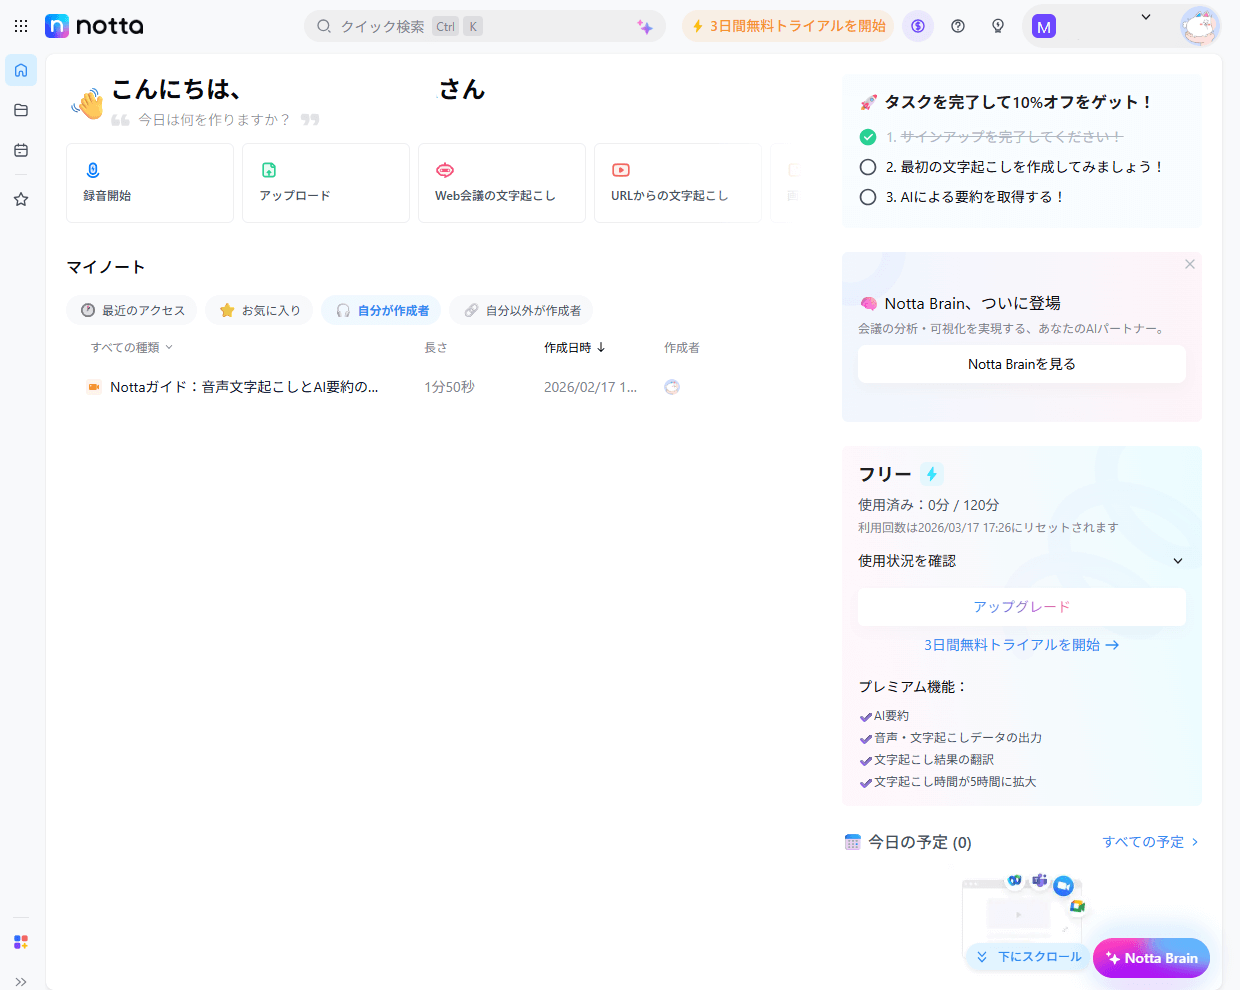Select 最近のアクセス tab
The height and width of the screenshot is (990, 1240).
tap(133, 311)
